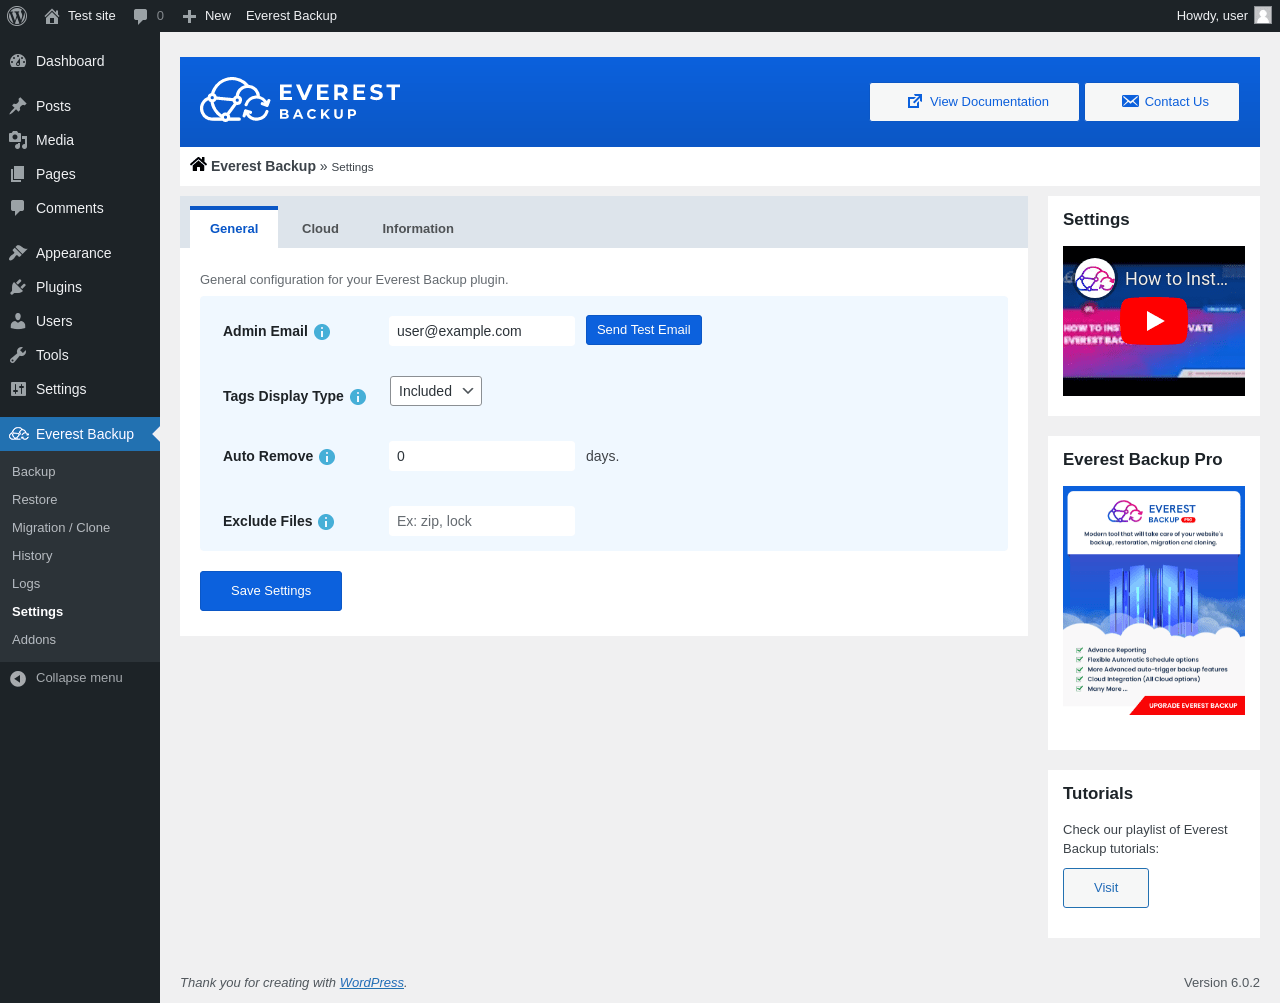Click info icon next to Exclude Files
This screenshot has width=1280, height=1003.
click(326, 522)
